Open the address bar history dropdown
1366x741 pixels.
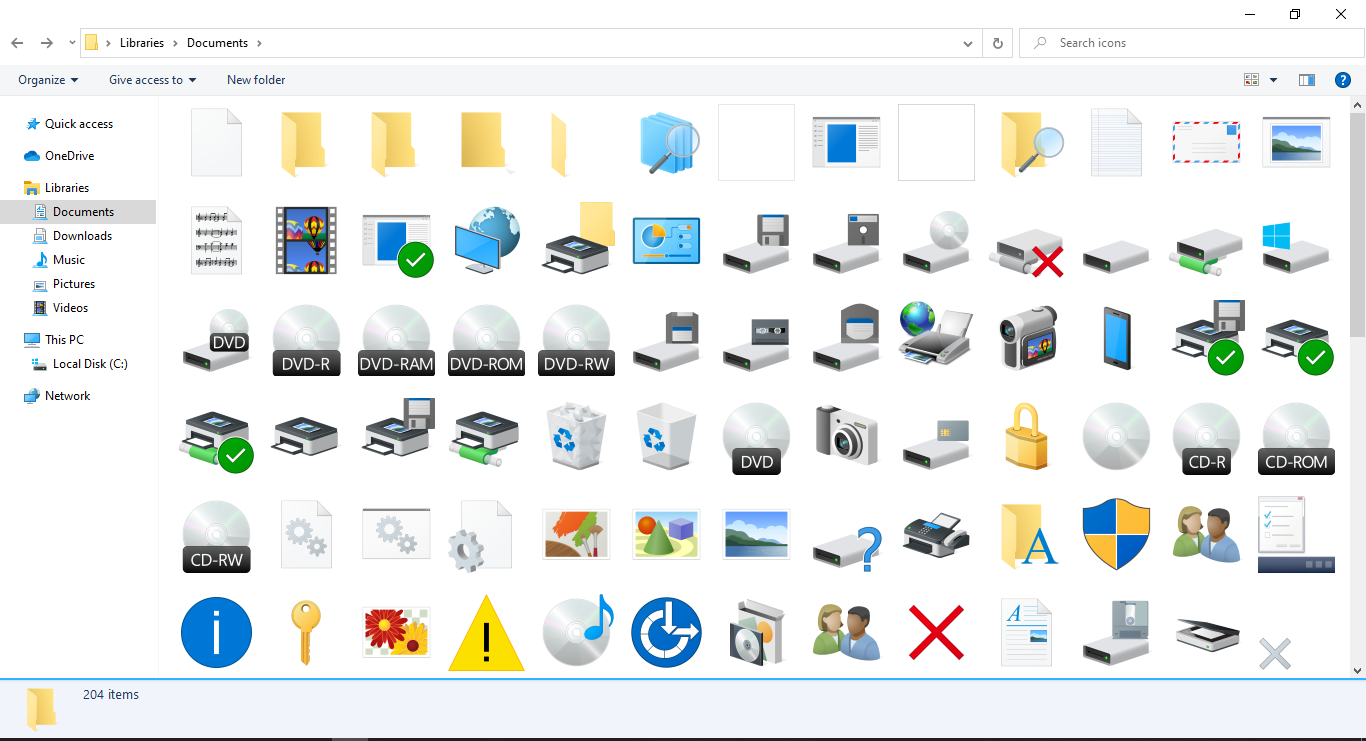[967, 43]
